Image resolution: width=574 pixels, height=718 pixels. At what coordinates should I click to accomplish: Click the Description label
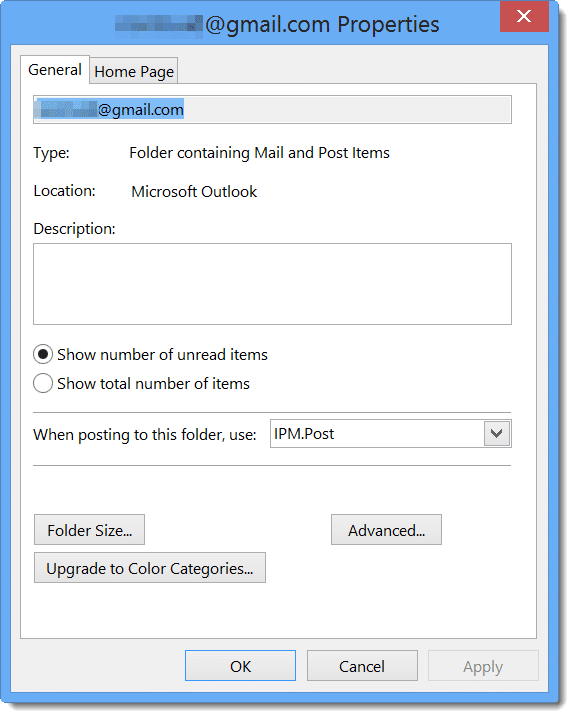tap(74, 228)
